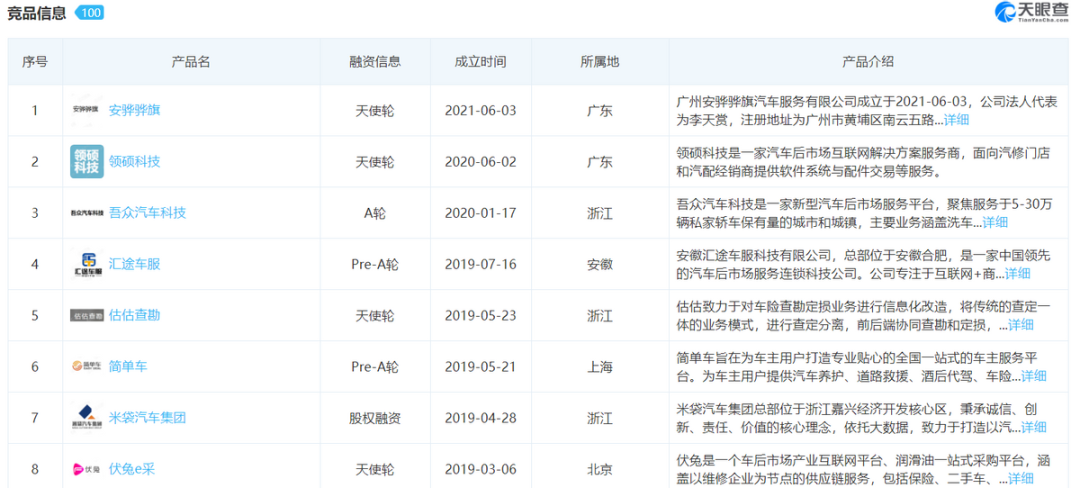
Task: Click 浙江 in the 米袋汽车集团 row
Action: click(600, 417)
